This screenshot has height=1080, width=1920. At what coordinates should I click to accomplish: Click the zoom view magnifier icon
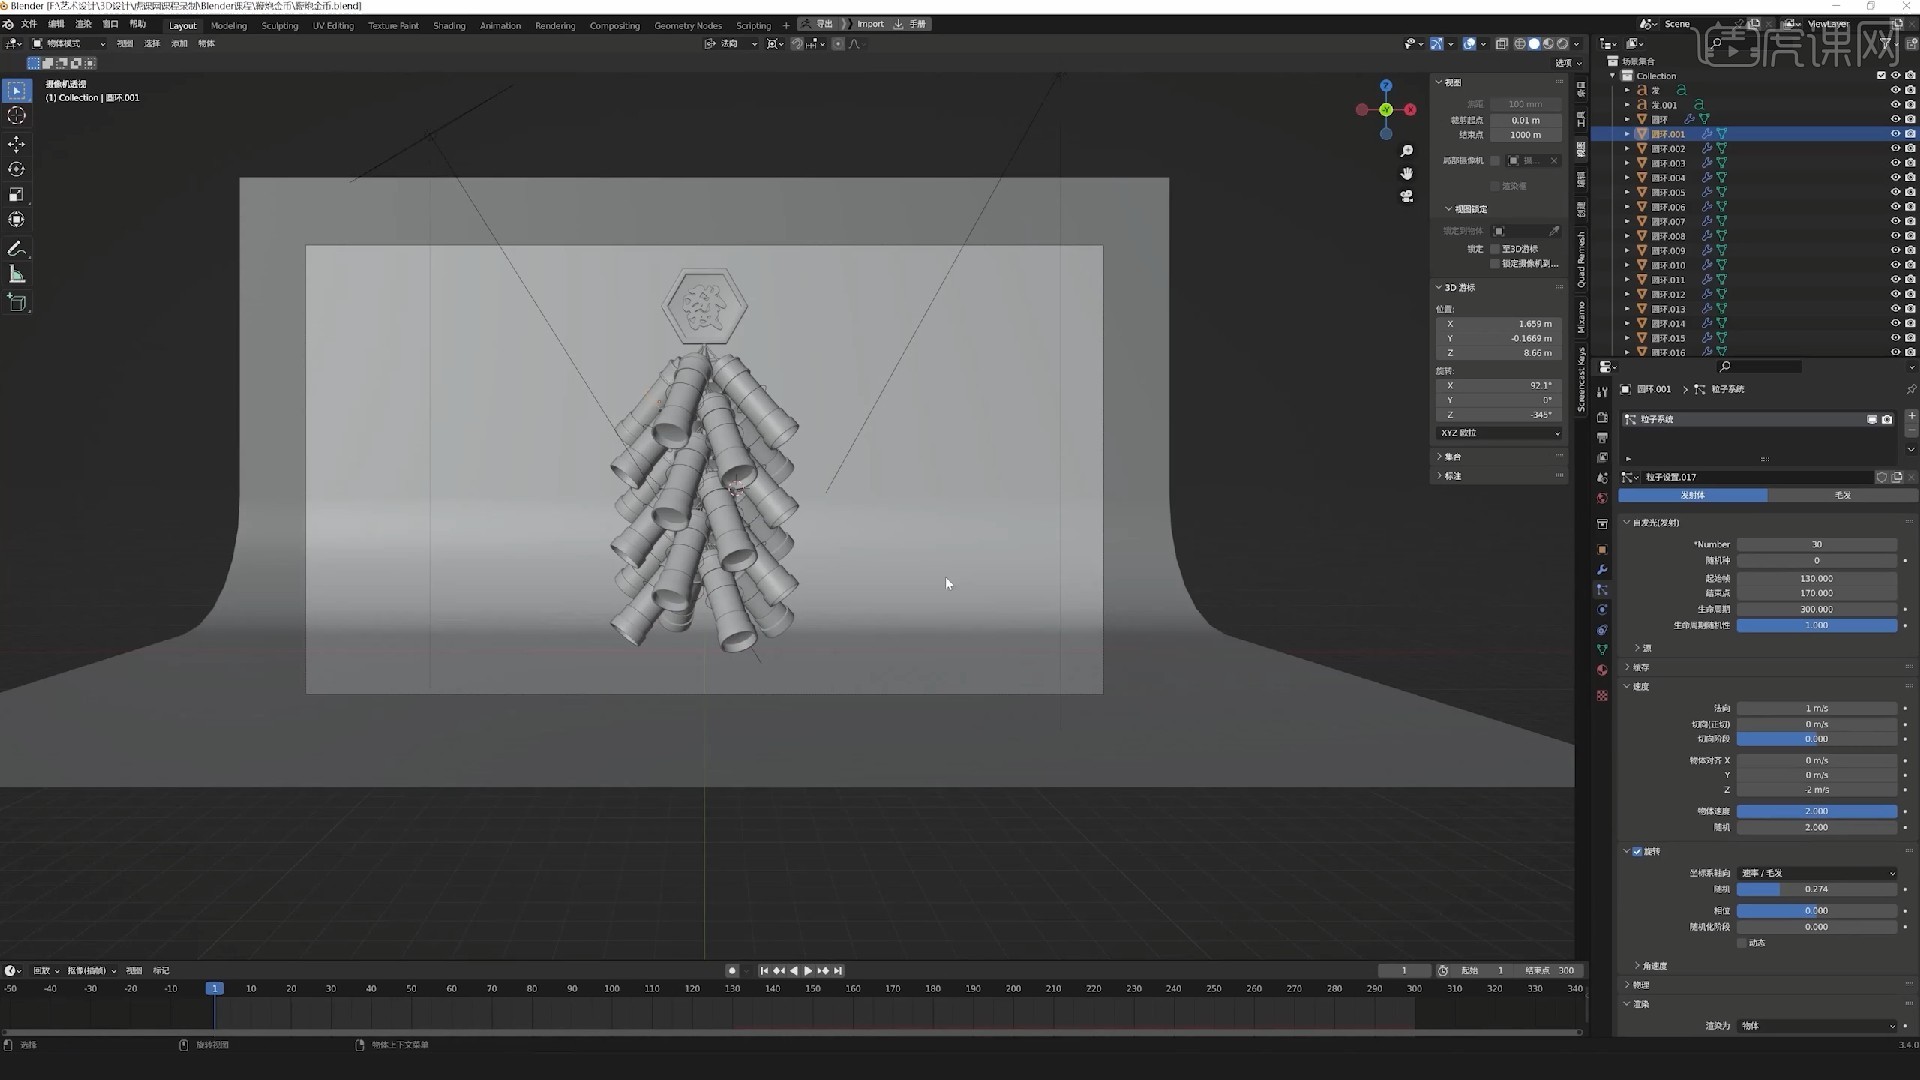(x=1407, y=151)
